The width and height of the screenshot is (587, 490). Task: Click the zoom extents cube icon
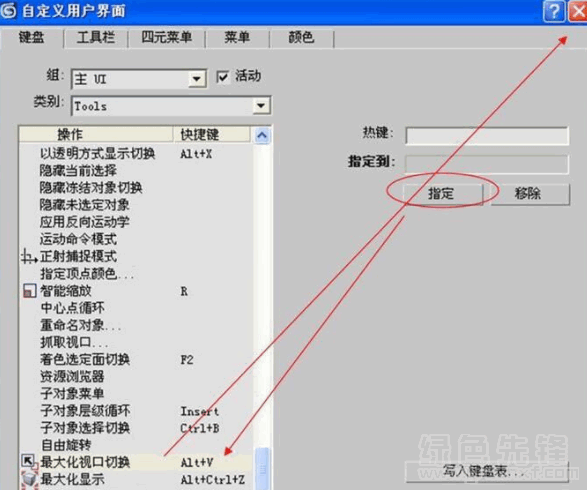[29, 480]
